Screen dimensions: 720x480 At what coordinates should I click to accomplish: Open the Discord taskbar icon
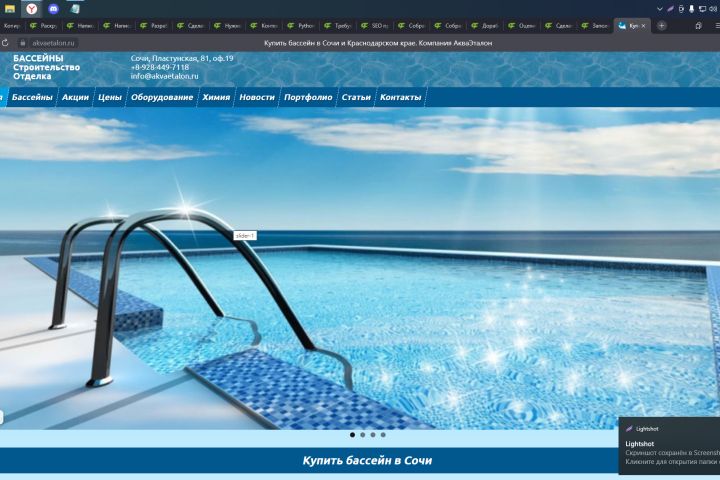(53, 8)
